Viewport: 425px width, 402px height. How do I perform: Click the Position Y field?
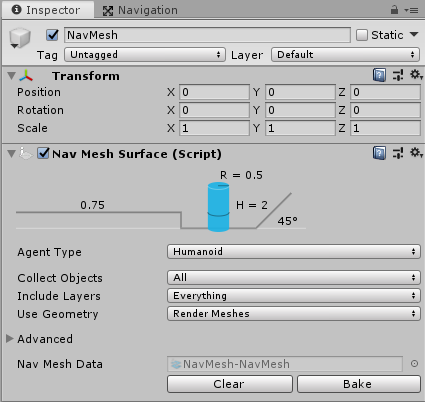click(300, 92)
